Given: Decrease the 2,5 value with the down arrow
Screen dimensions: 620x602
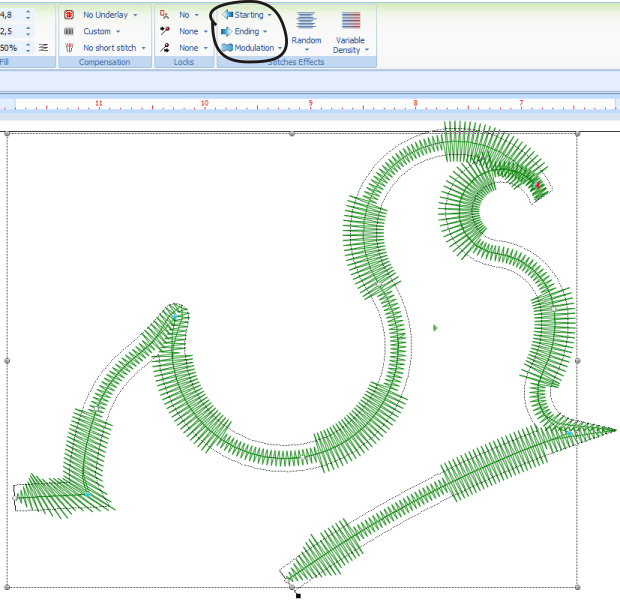Looking at the screenshot, I should (x=28, y=34).
